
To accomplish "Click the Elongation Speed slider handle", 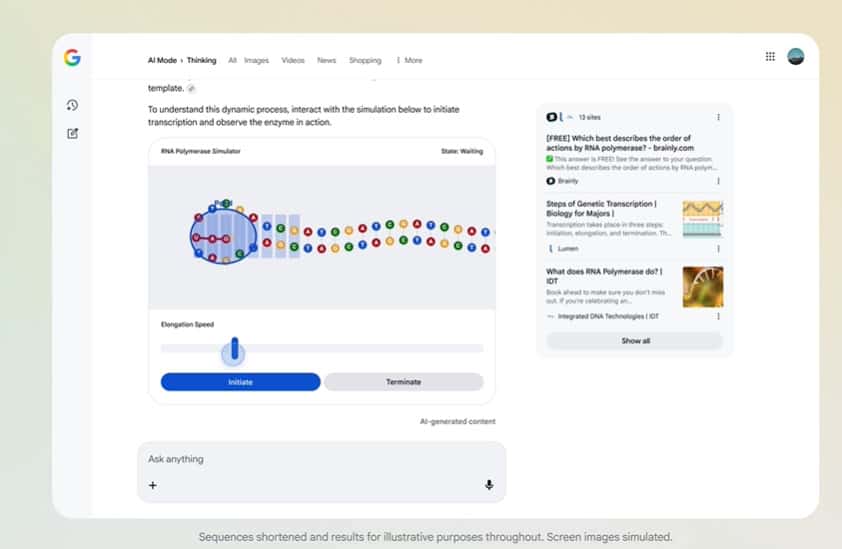I will pyautogui.click(x=235, y=348).
